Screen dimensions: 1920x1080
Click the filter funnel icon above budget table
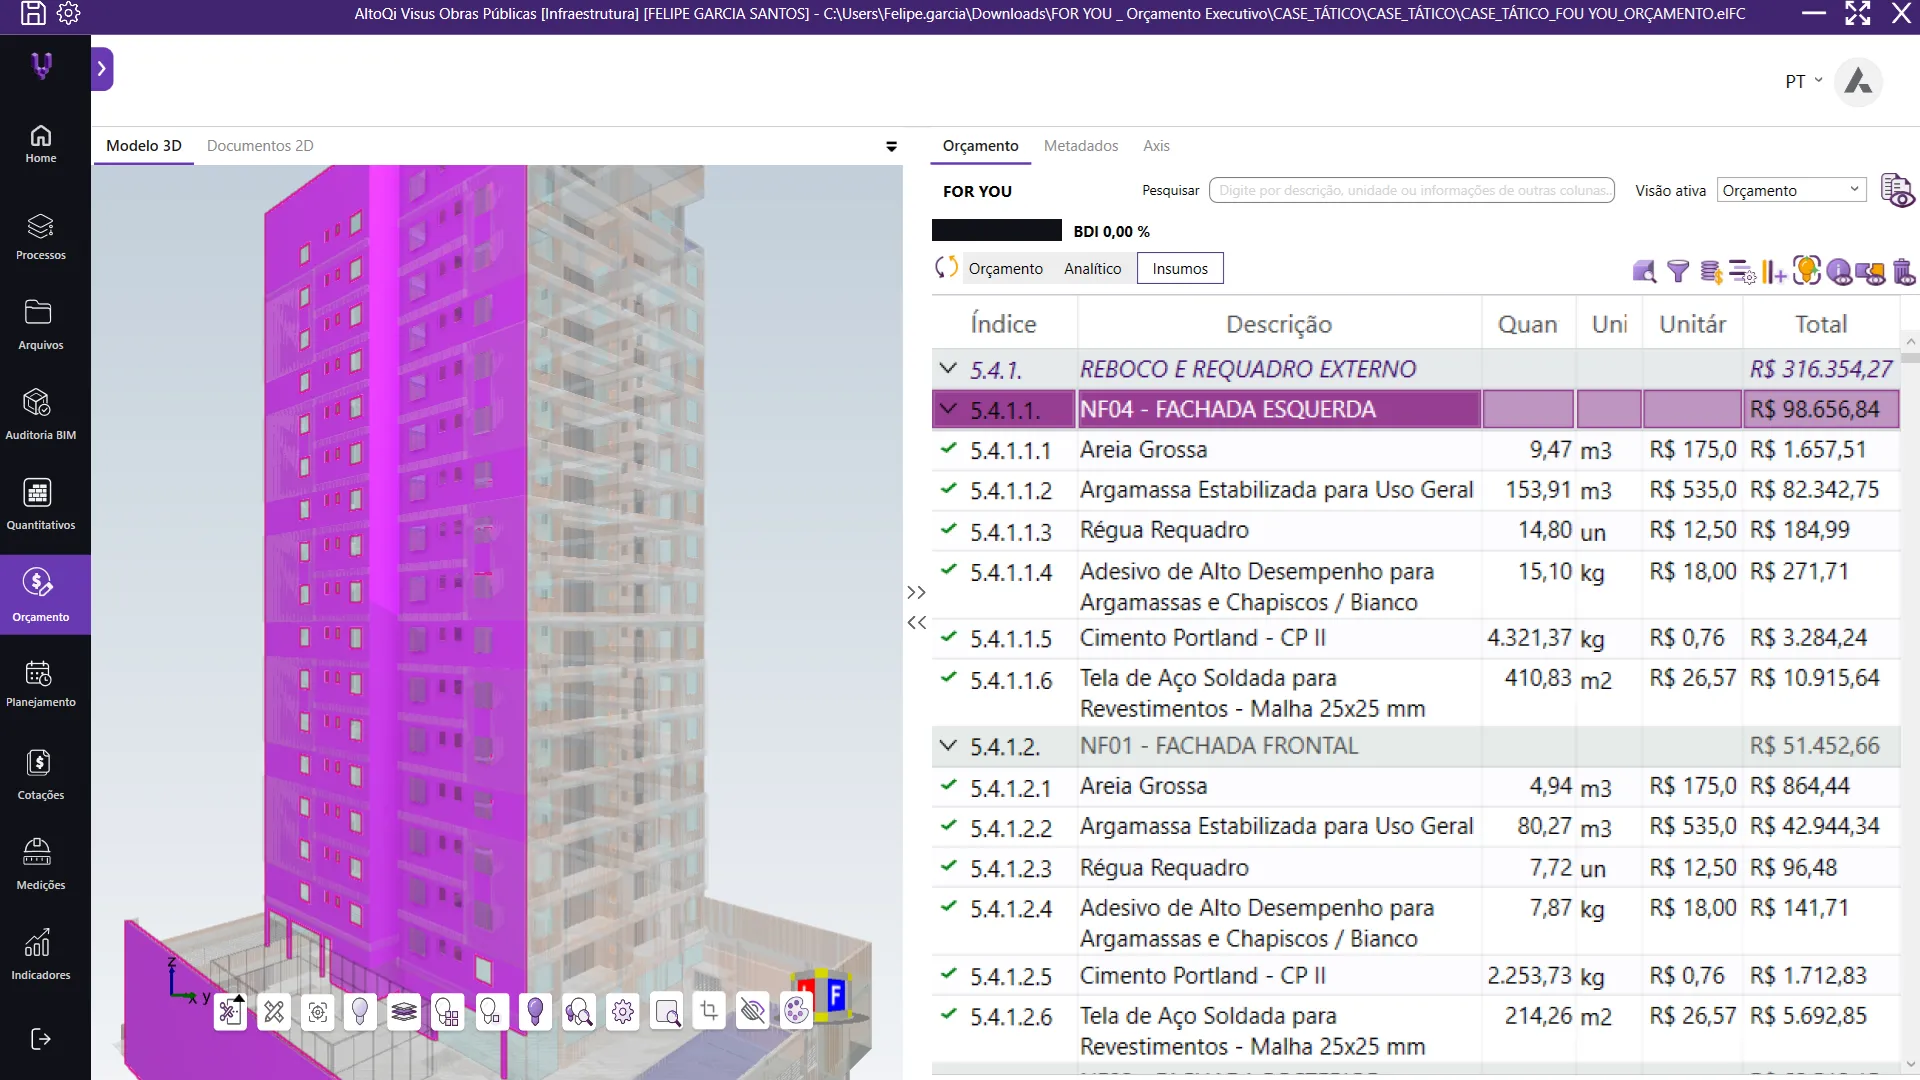tap(1678, 271)
